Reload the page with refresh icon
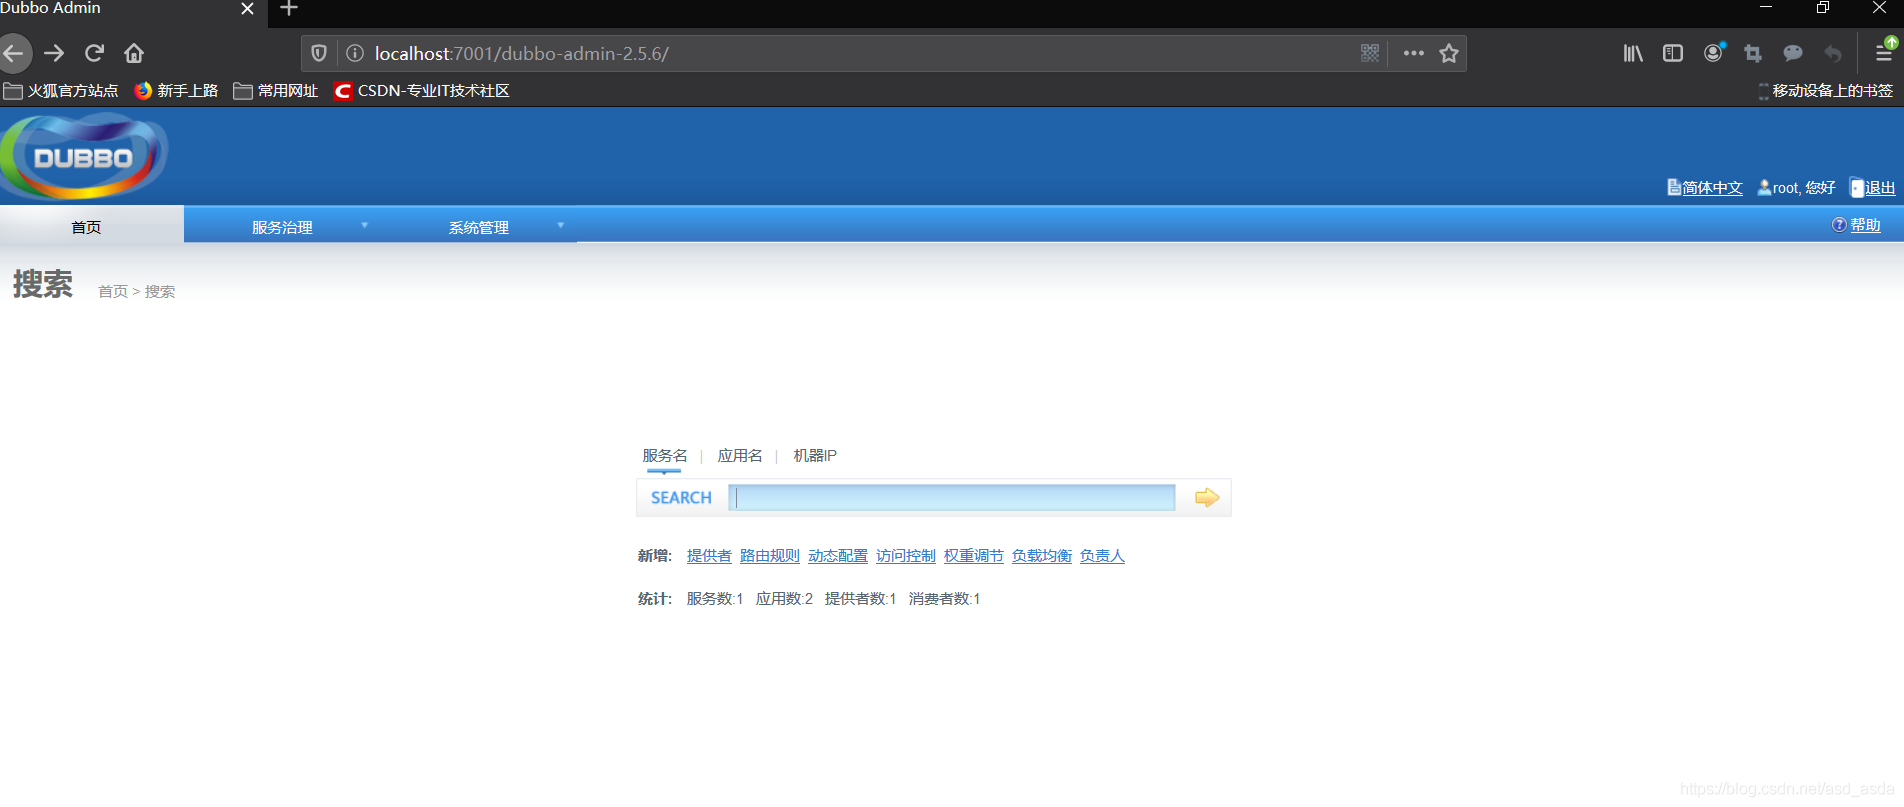Screen dimensions: 1904x807 click(94, 53)
